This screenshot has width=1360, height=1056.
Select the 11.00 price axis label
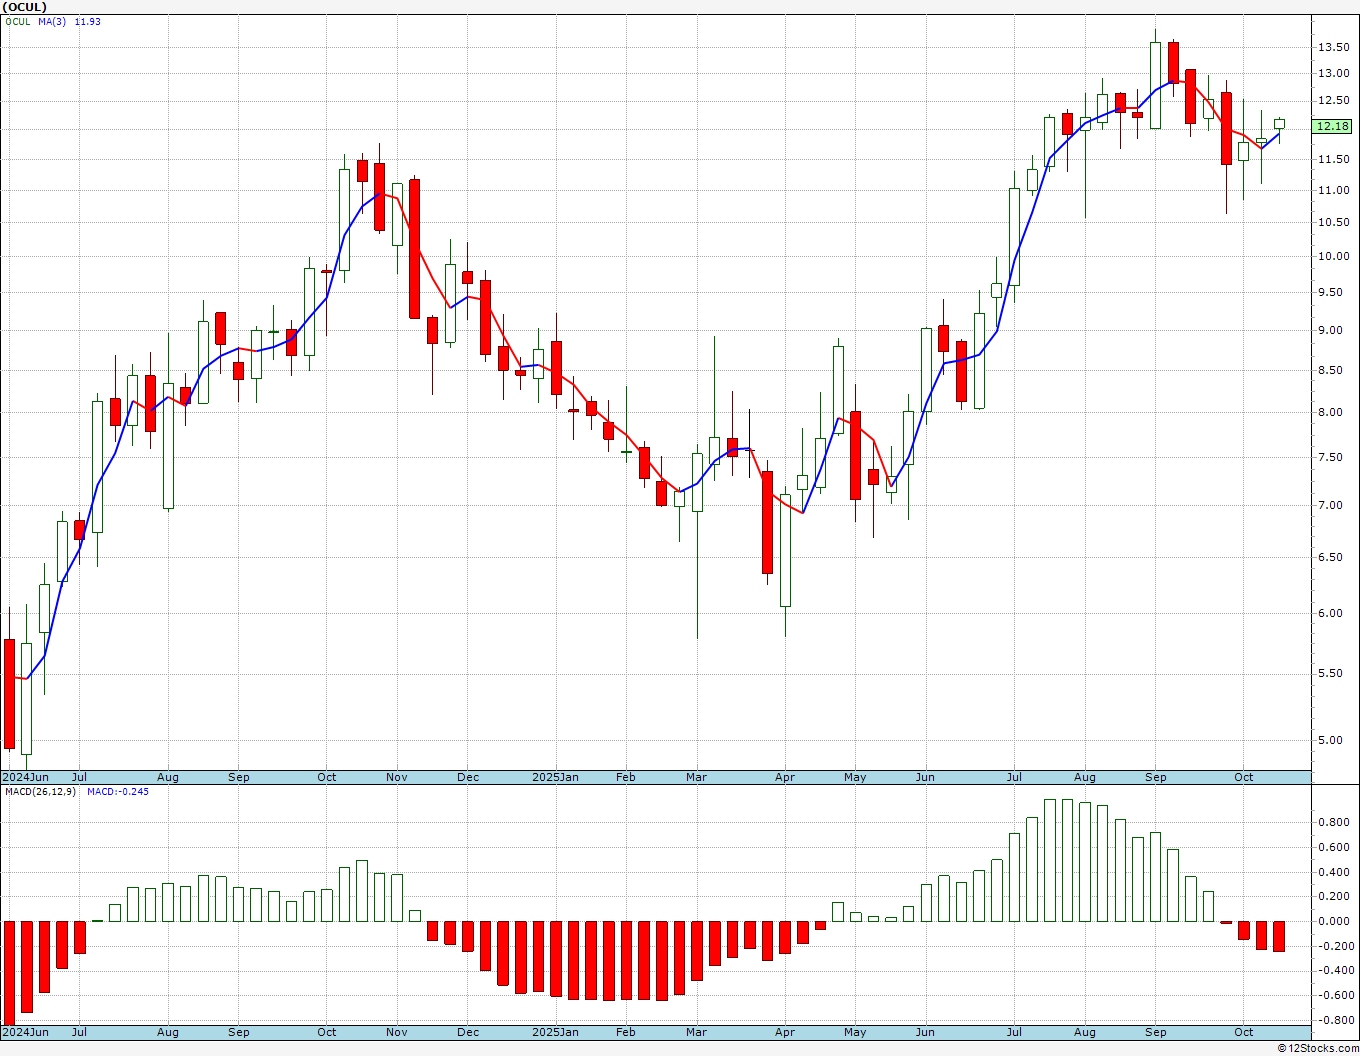point(1333,190)
